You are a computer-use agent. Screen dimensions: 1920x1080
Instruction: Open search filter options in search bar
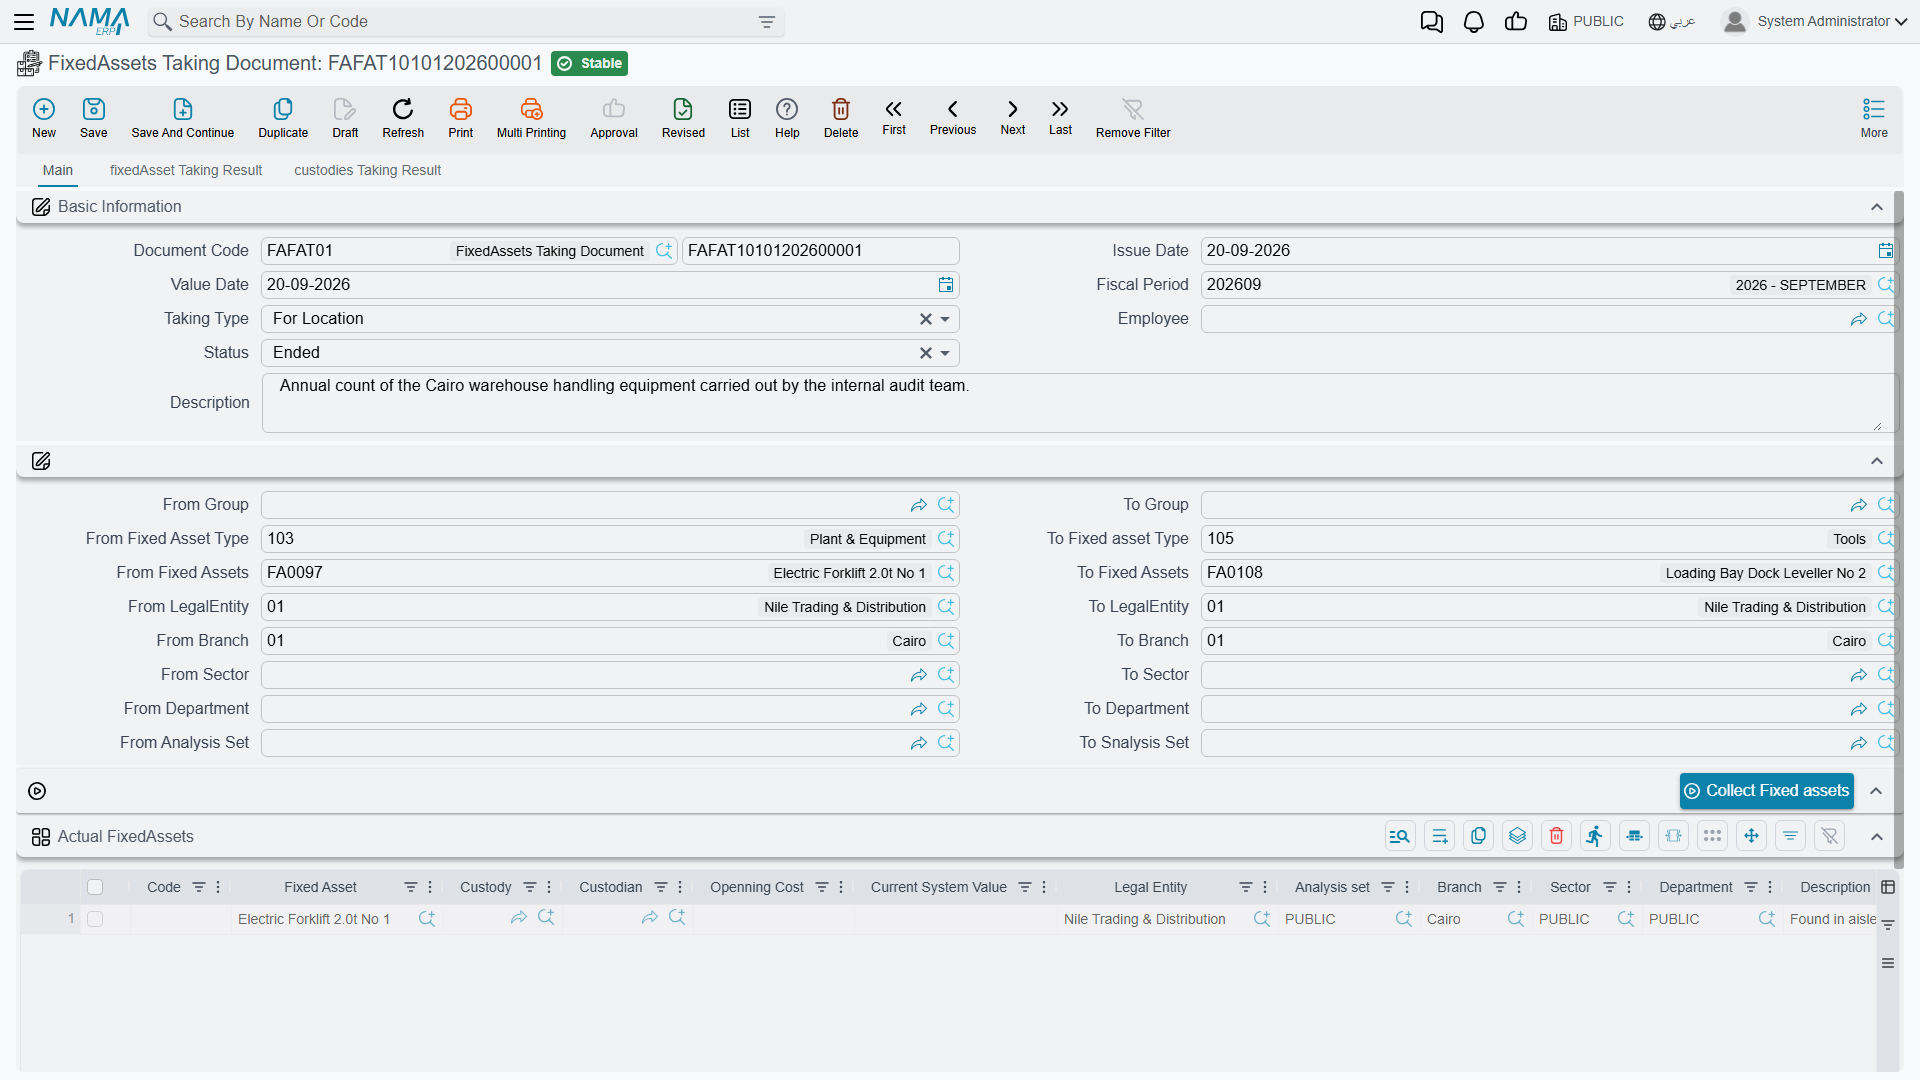coord(767,22)
